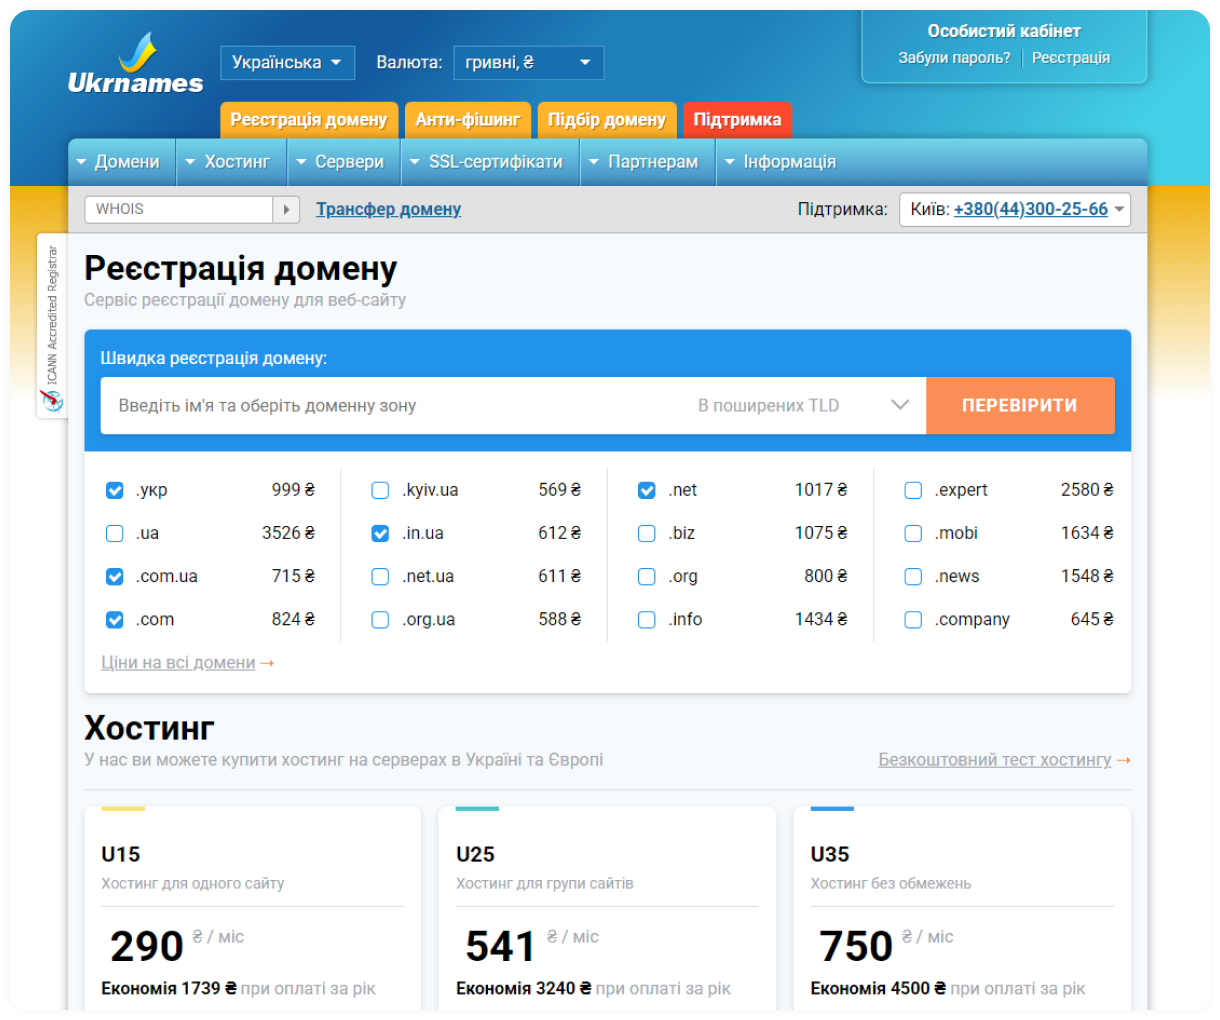
Task: Enable the .info checkbox
Action: click(x=647, y=619)
